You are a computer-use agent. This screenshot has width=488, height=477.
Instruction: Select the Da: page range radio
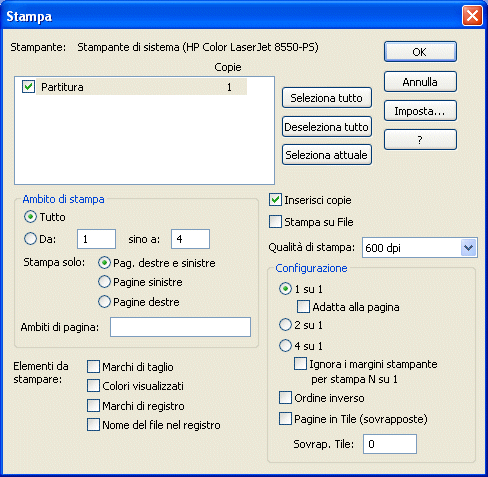[30, 239]
